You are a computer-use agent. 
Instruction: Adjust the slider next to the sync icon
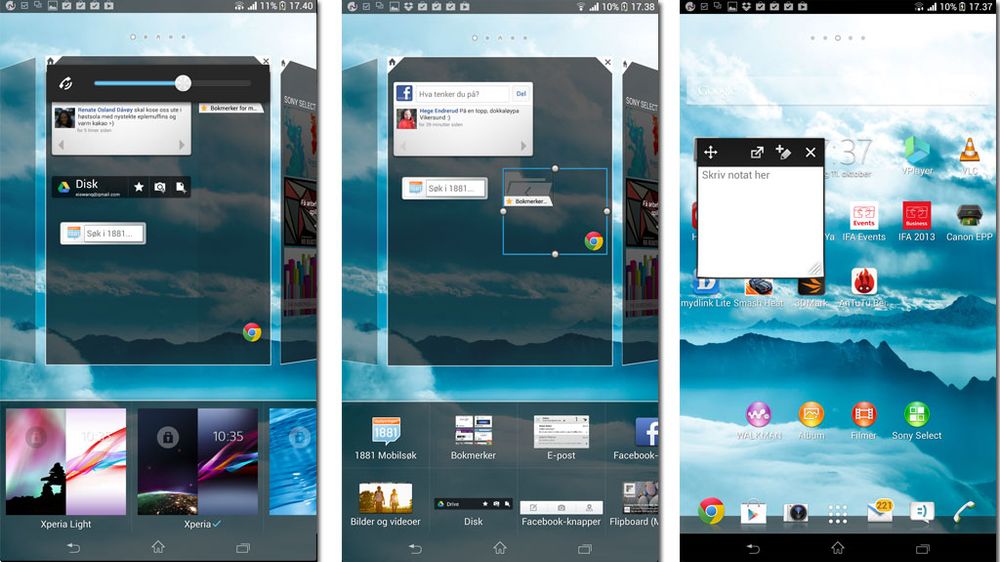point(172,83)
